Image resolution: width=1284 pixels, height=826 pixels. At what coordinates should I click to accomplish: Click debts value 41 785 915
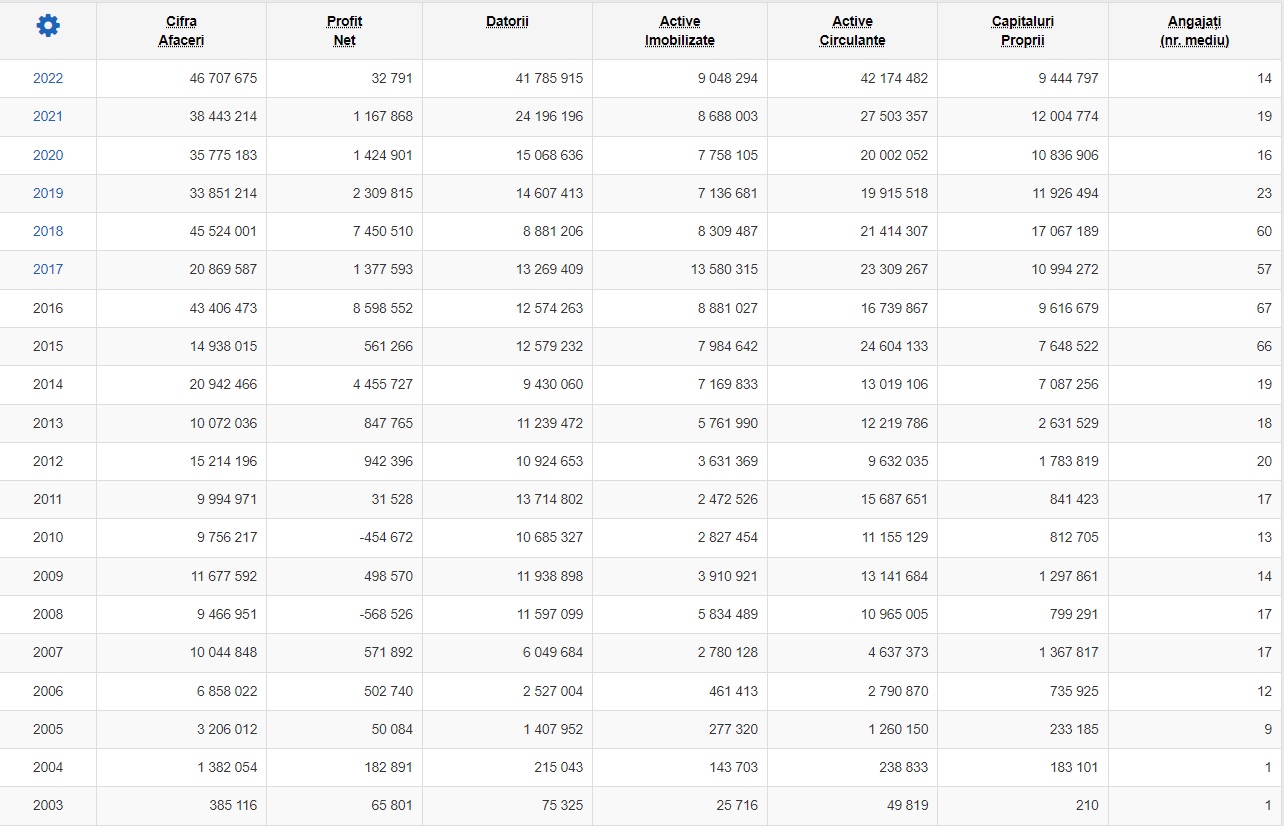coord(550,78)
